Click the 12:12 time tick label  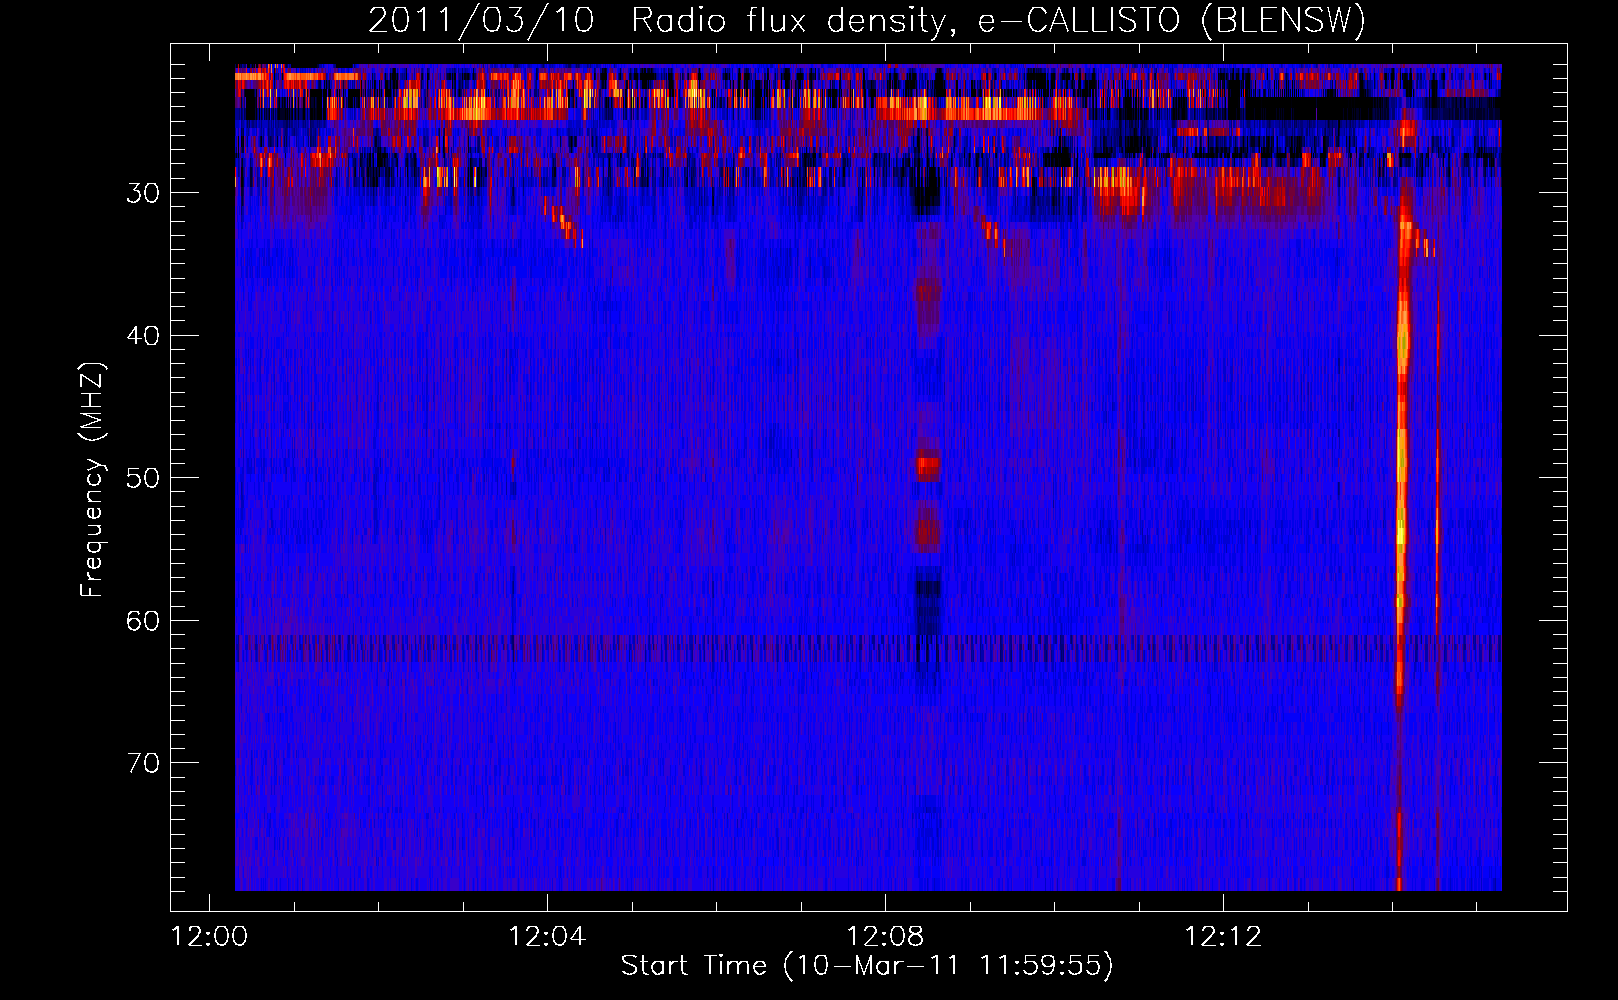click(x=1223, y=937)
